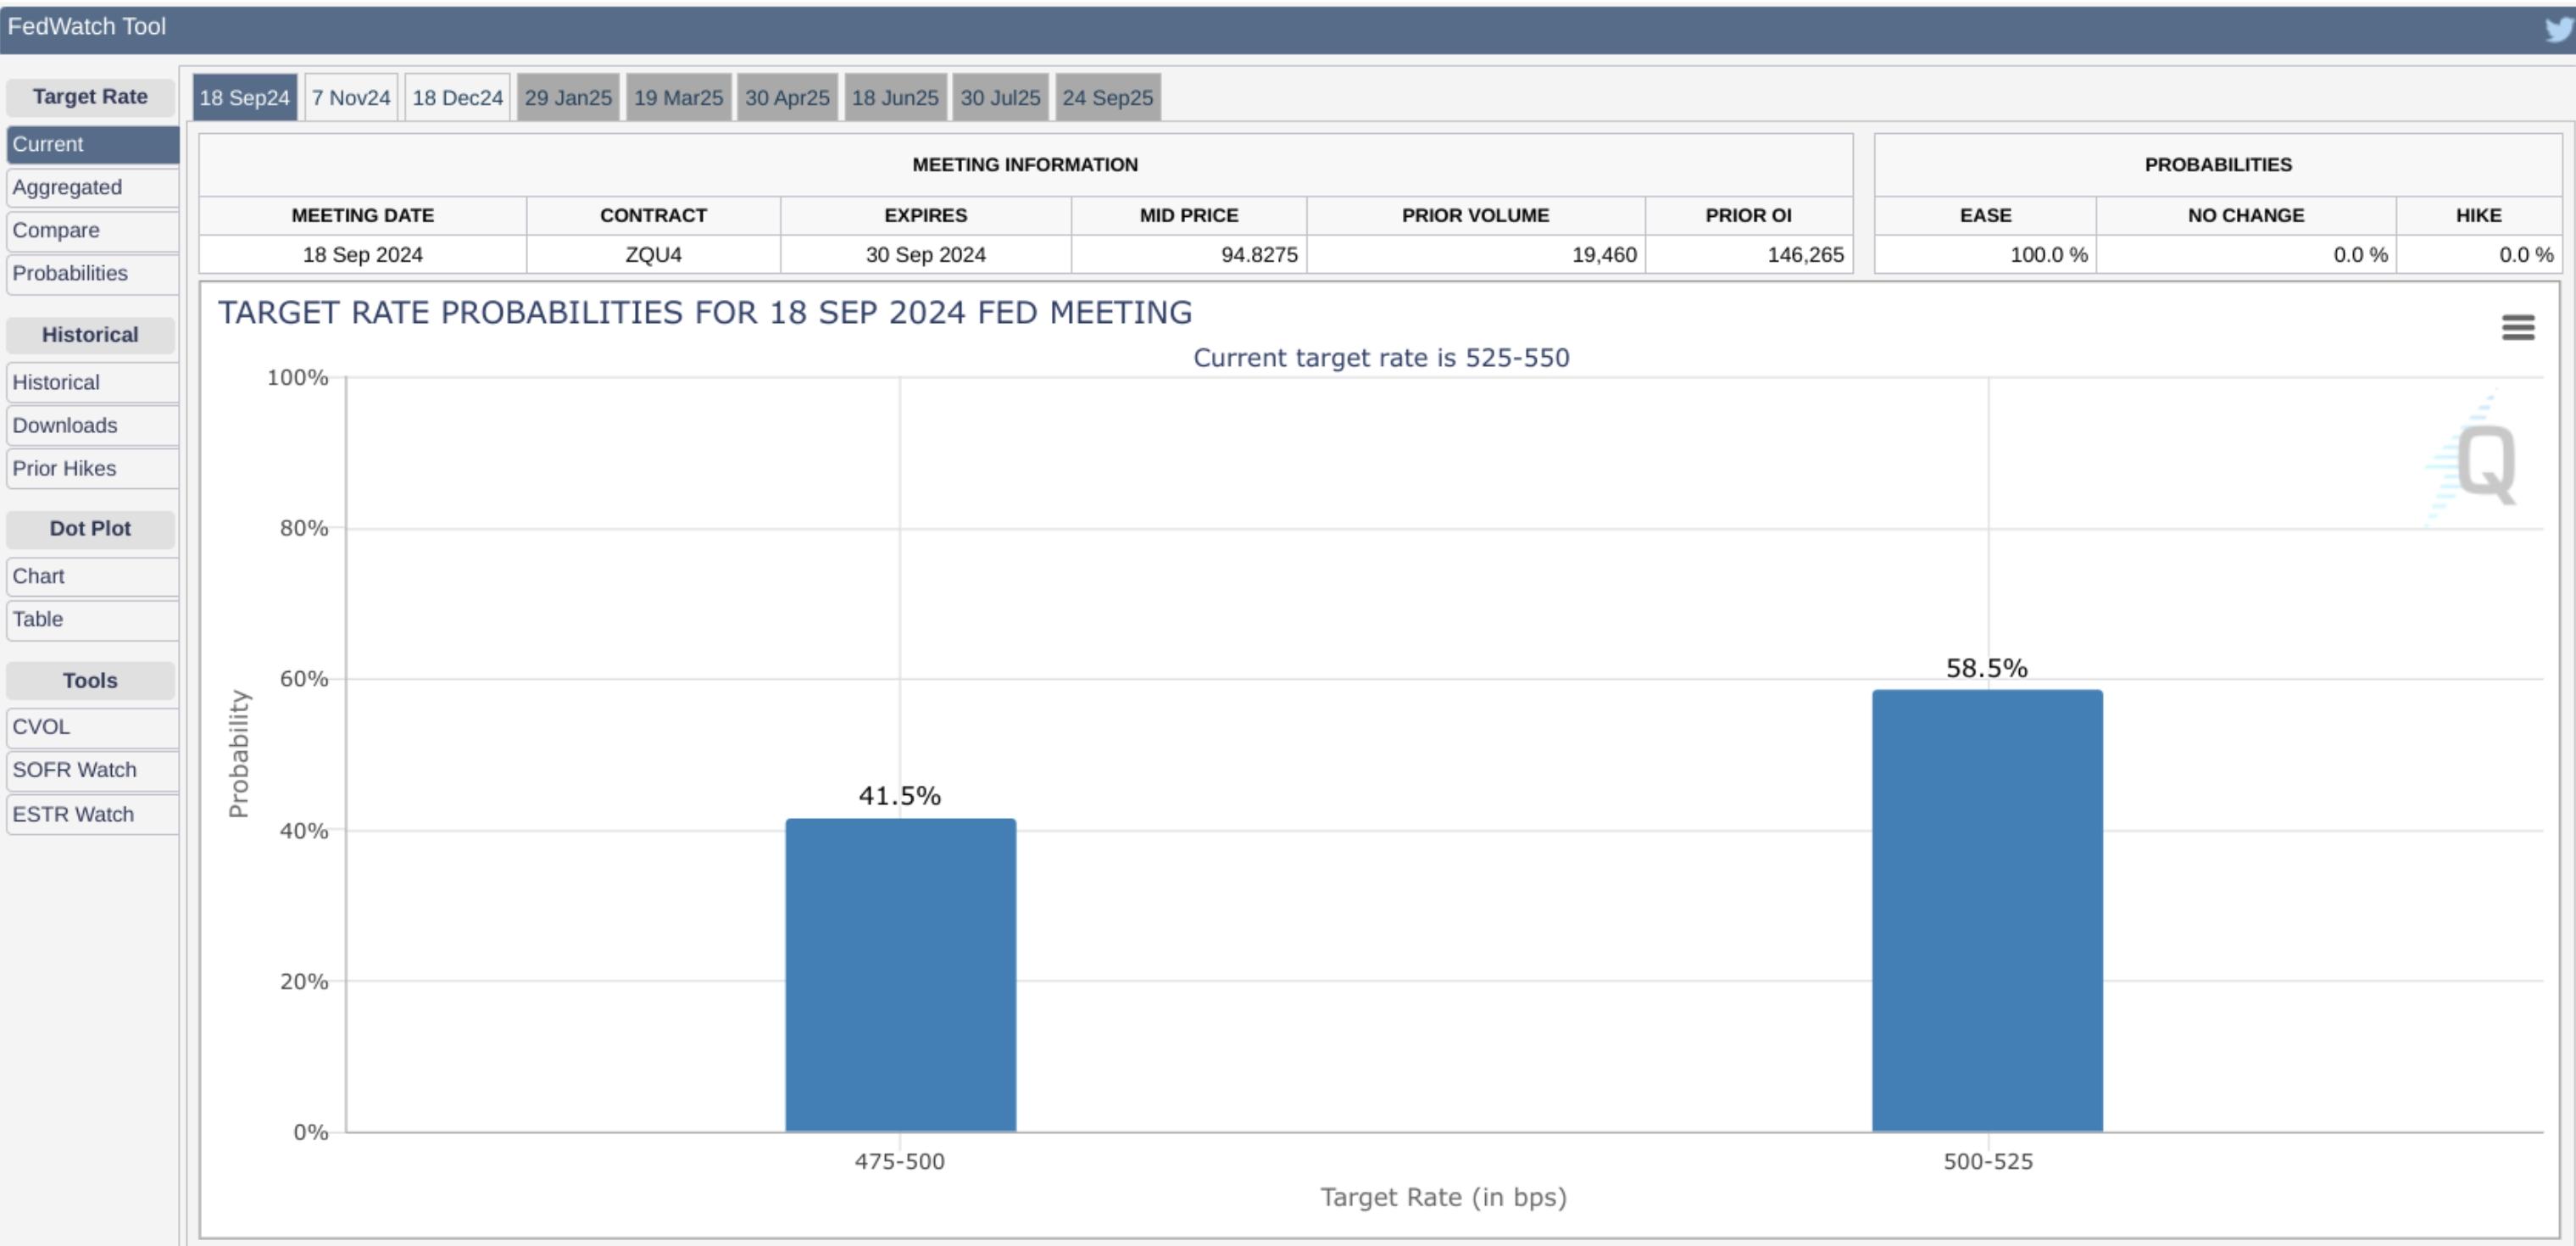
Task: Switch to the 18 Dec24 tab
Action: point(458,97)
